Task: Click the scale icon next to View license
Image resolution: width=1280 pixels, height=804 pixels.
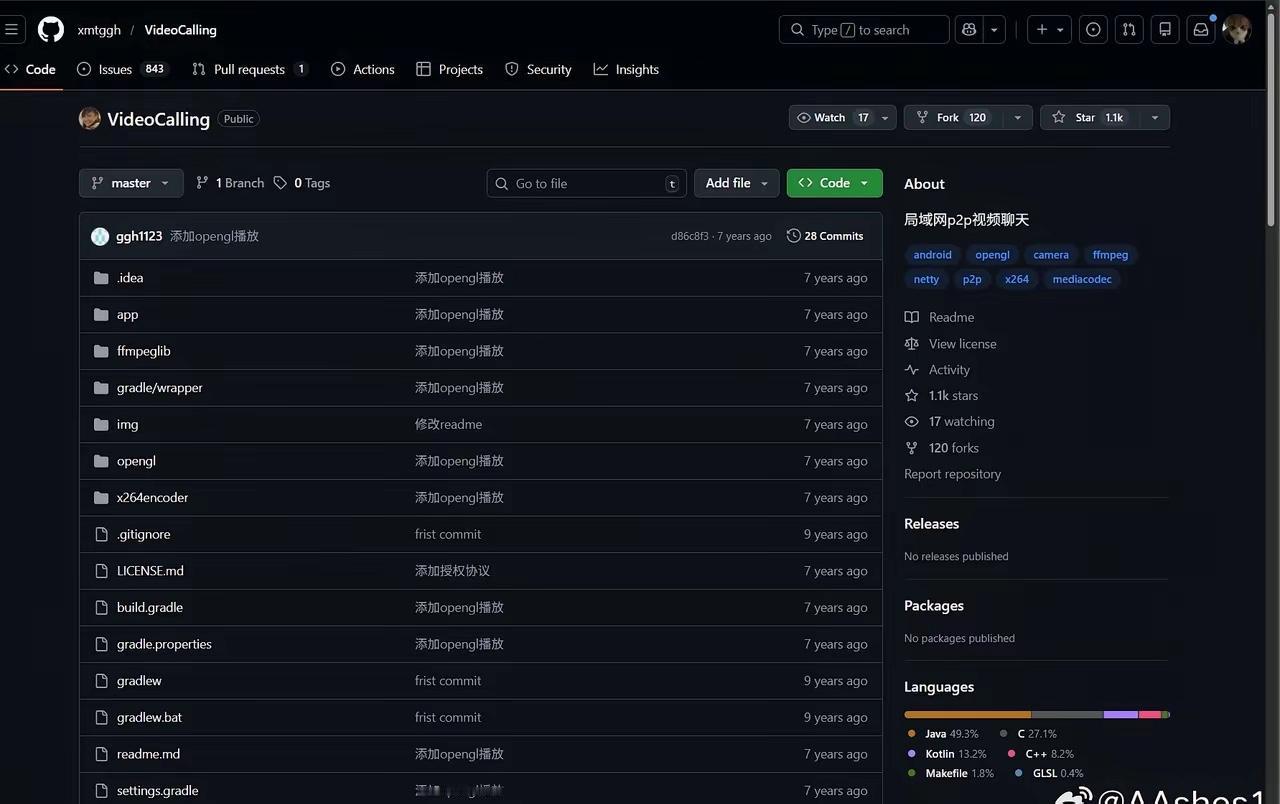Action: [x=912, y=343]
